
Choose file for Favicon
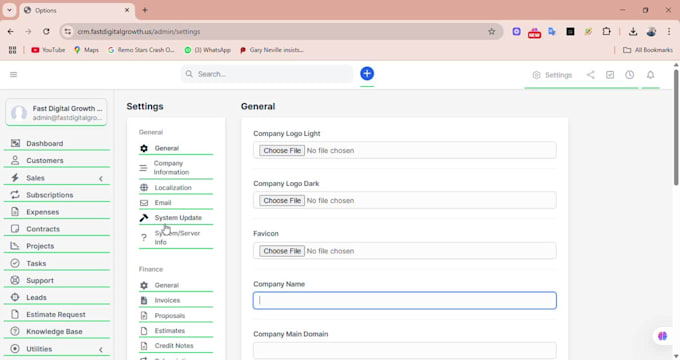click(282, 251)
